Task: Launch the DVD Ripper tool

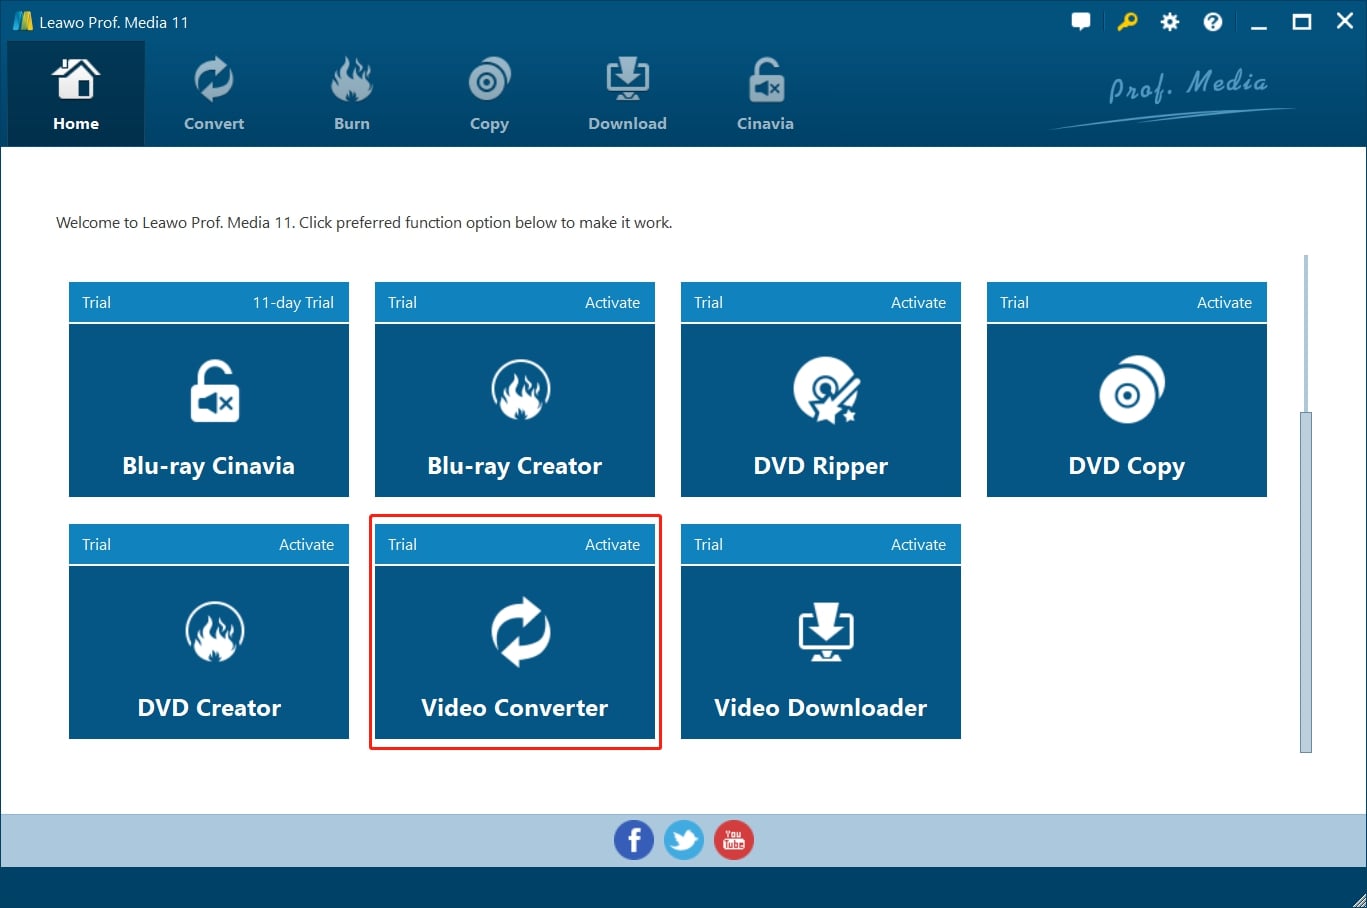Action: [x=820, y=410]
